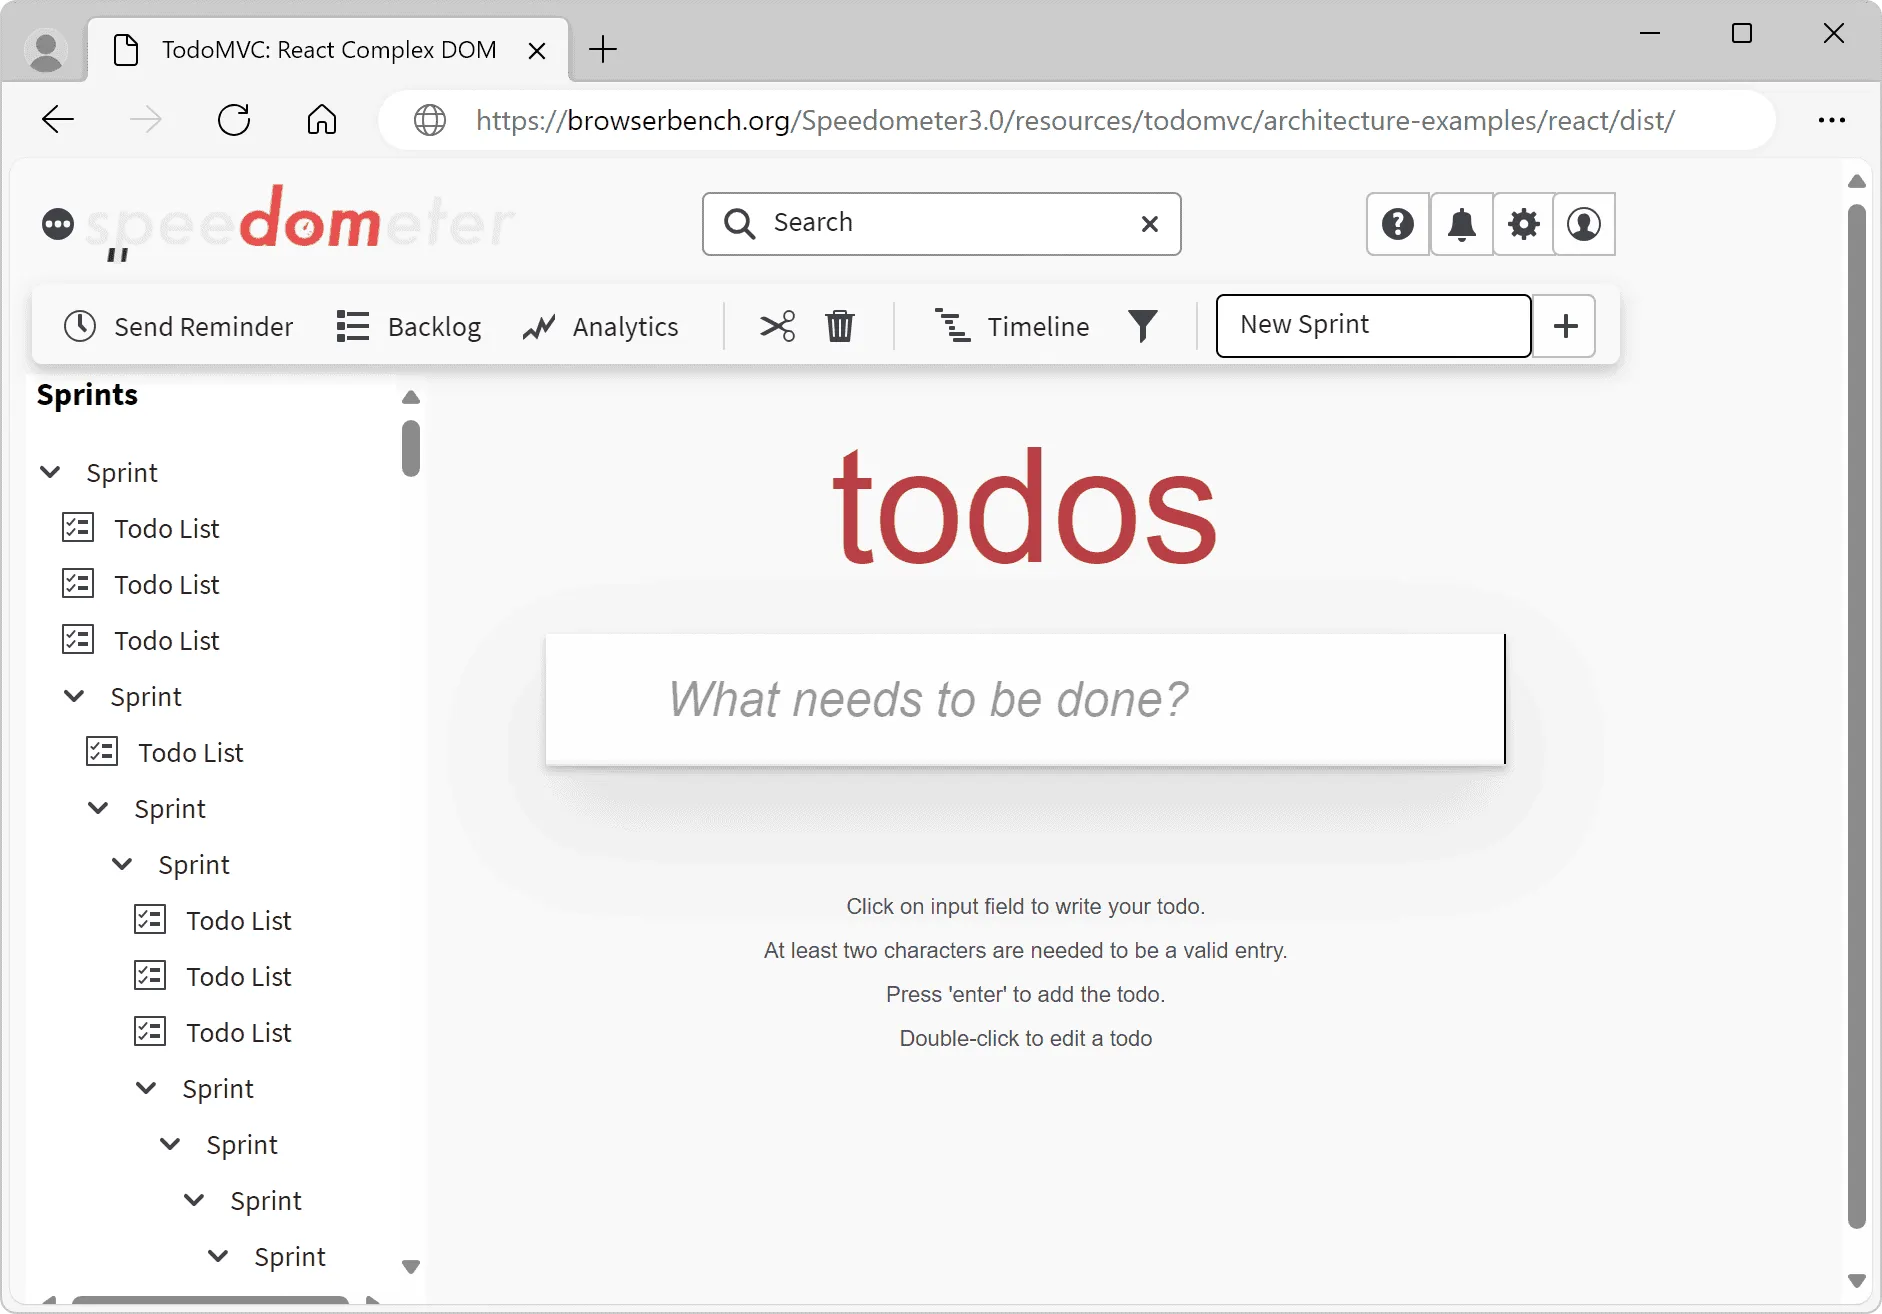Screen dimensions: 1882x1314
Task: Open the Analytics view
Action: (600, 326)
